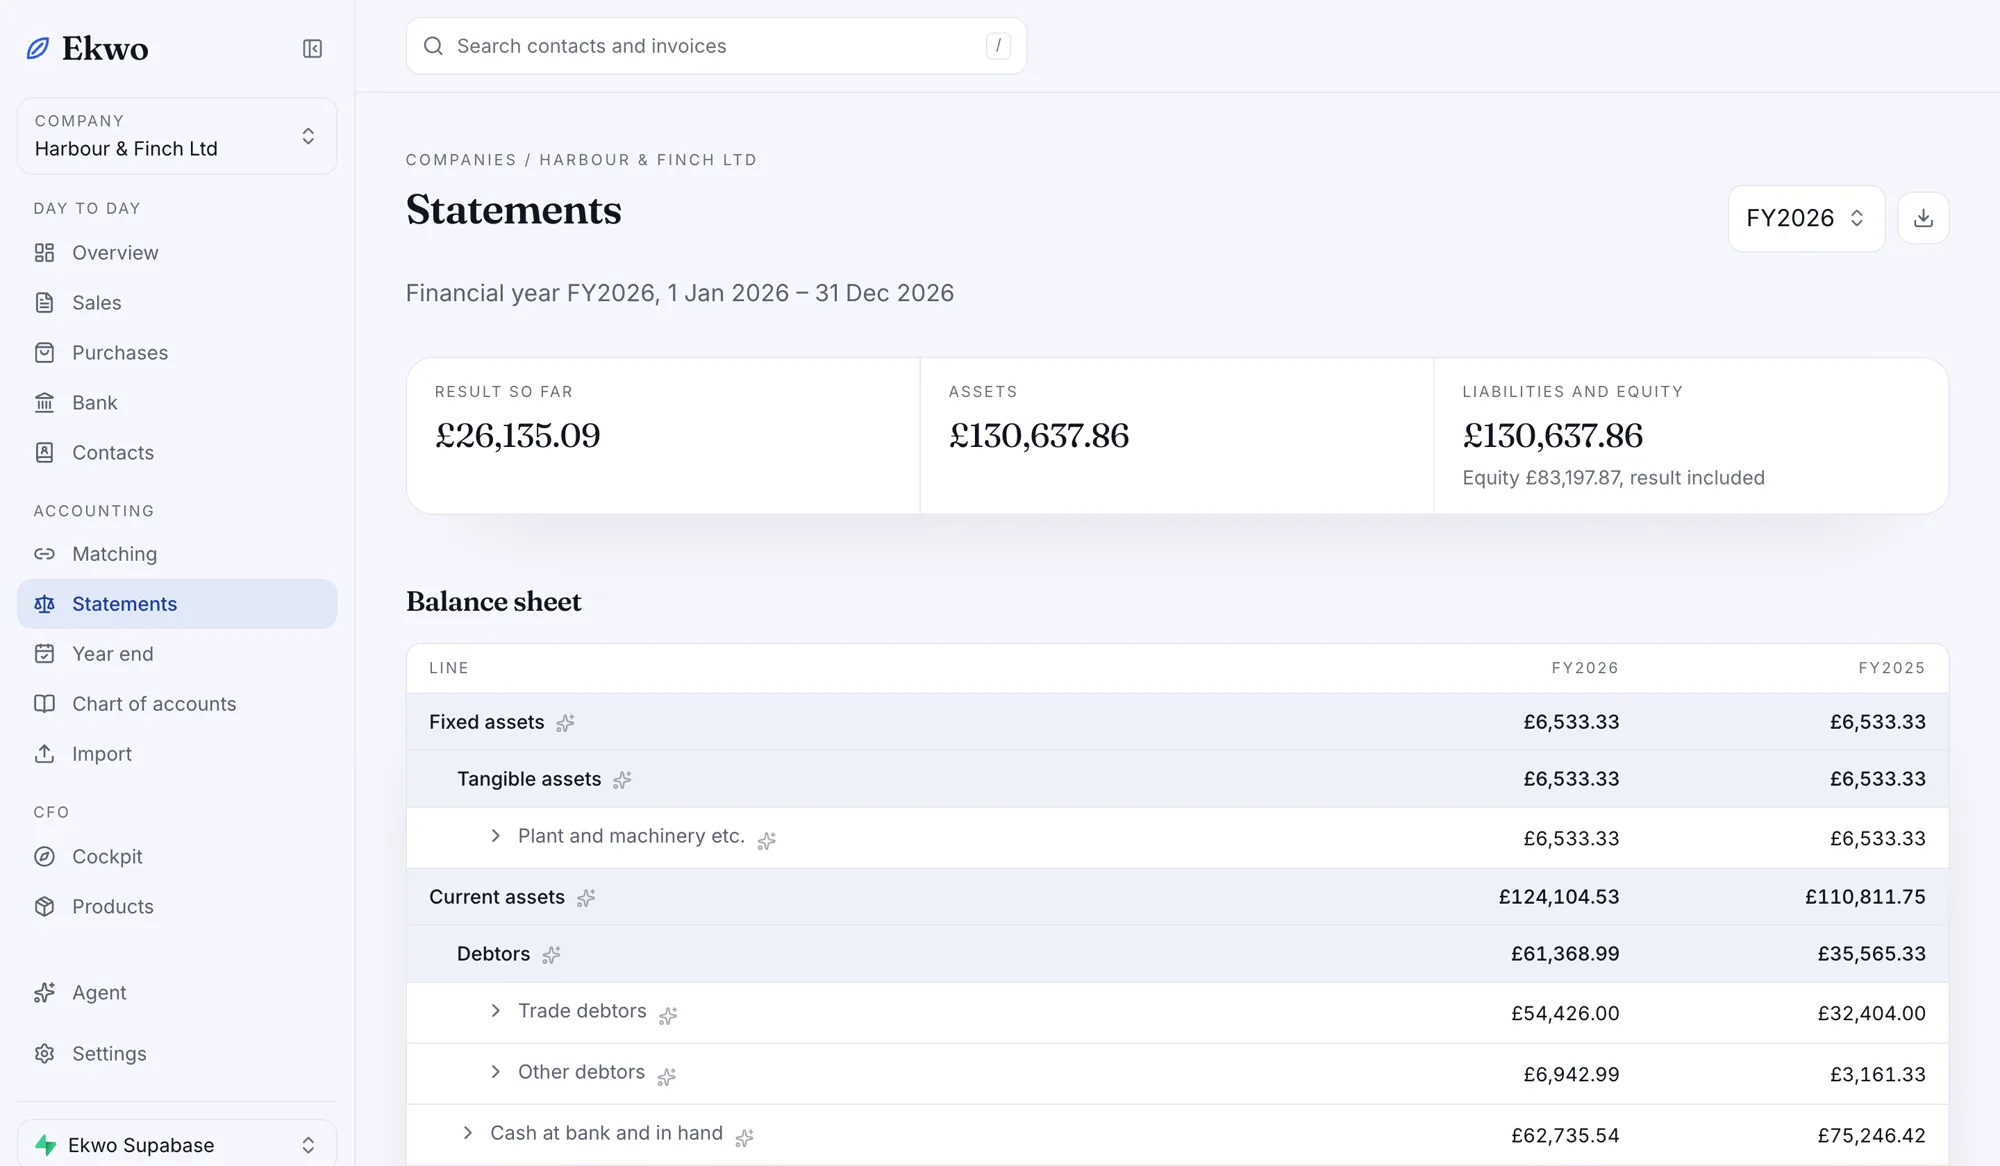Click the slash shortcut badge in search
2000x1166 pixels.
click(998, 46)
